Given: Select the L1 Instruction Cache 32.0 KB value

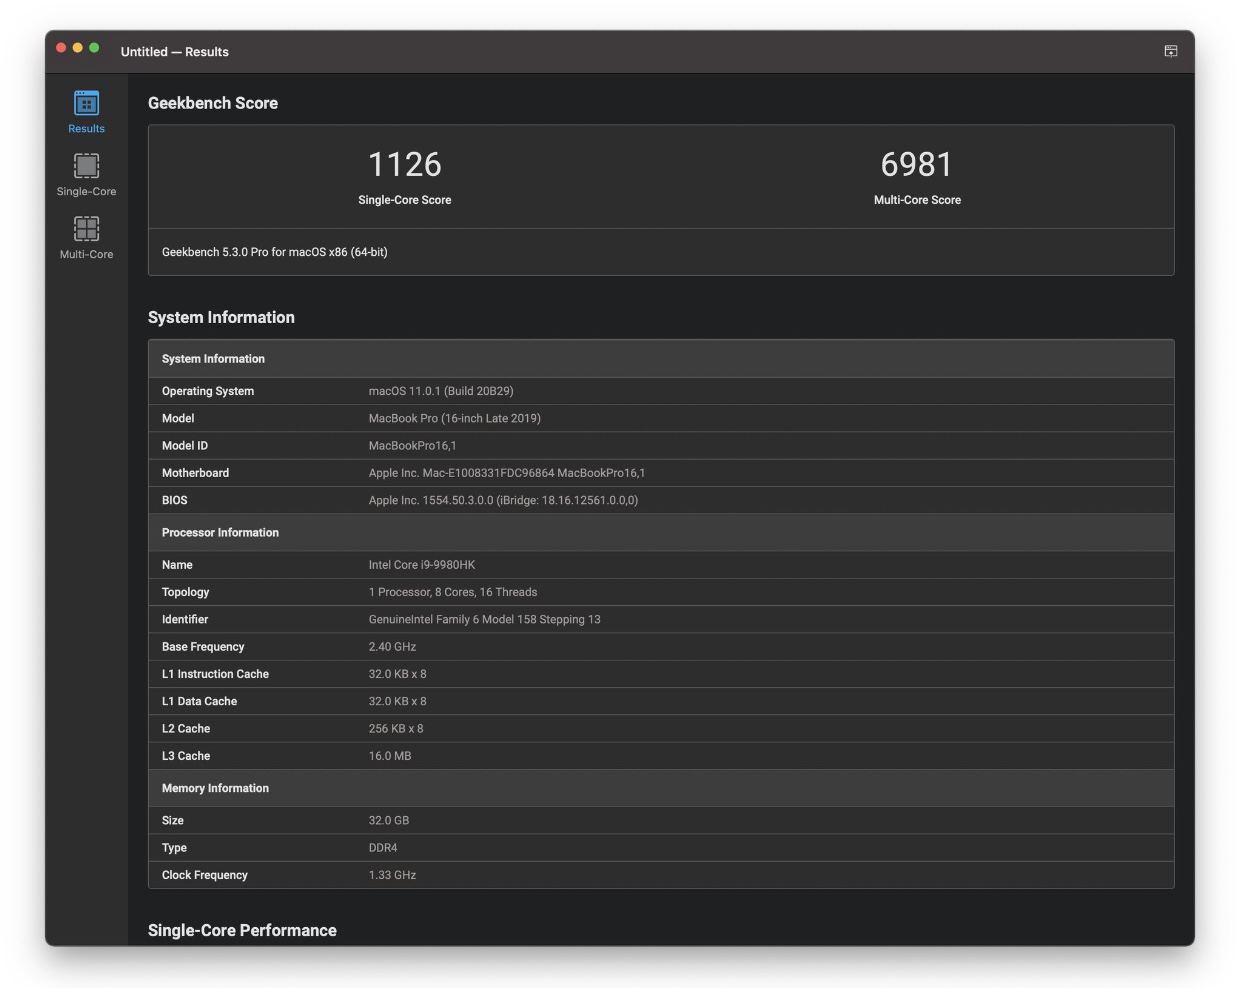Looking at the screenshot, I should pos(397,674).
